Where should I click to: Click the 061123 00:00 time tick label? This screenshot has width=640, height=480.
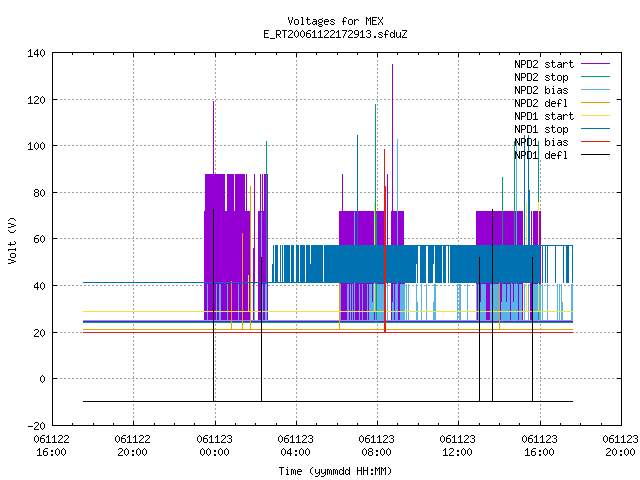click(x=215, y=446)
